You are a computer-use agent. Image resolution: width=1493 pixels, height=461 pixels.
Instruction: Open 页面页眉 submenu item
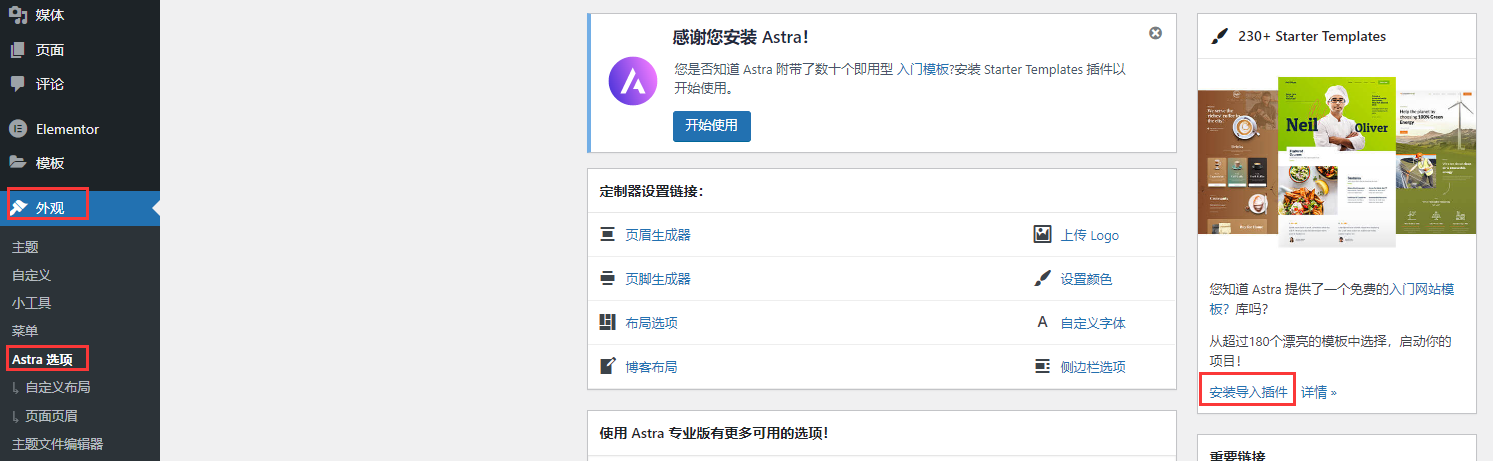[x=51, y=415]
